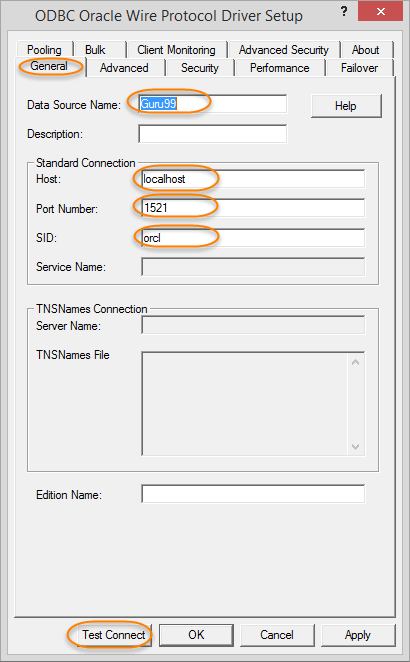Switch to the Advanced tab

pos(124,68)
